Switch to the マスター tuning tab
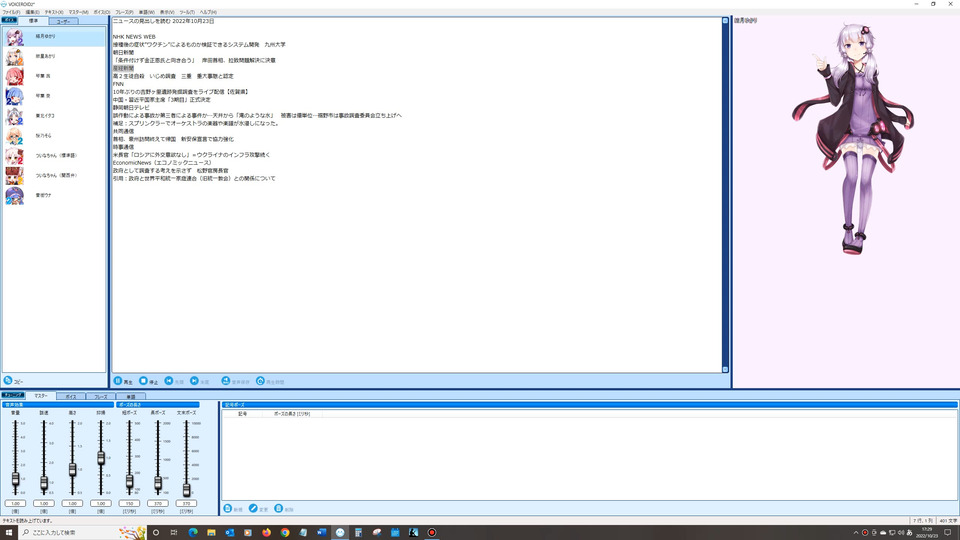960x540 pixels. tap(40, 396)
